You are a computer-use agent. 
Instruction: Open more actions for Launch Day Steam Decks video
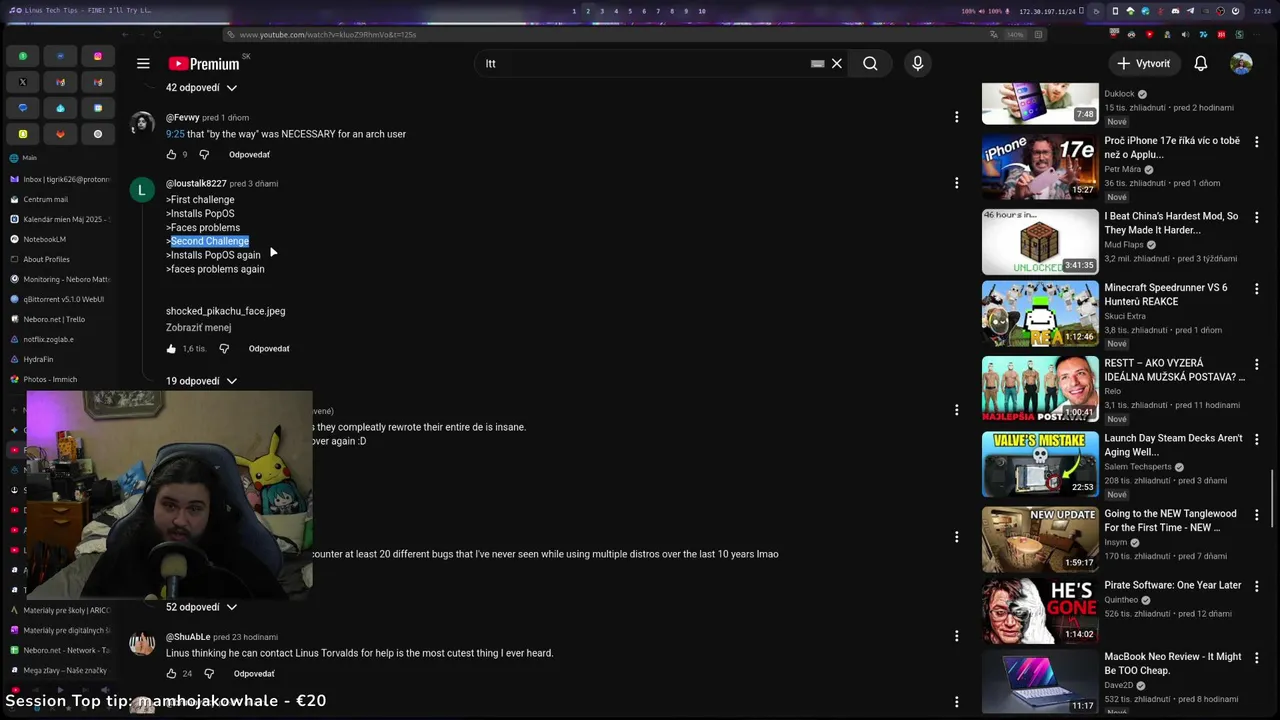tap(1257, 440)
